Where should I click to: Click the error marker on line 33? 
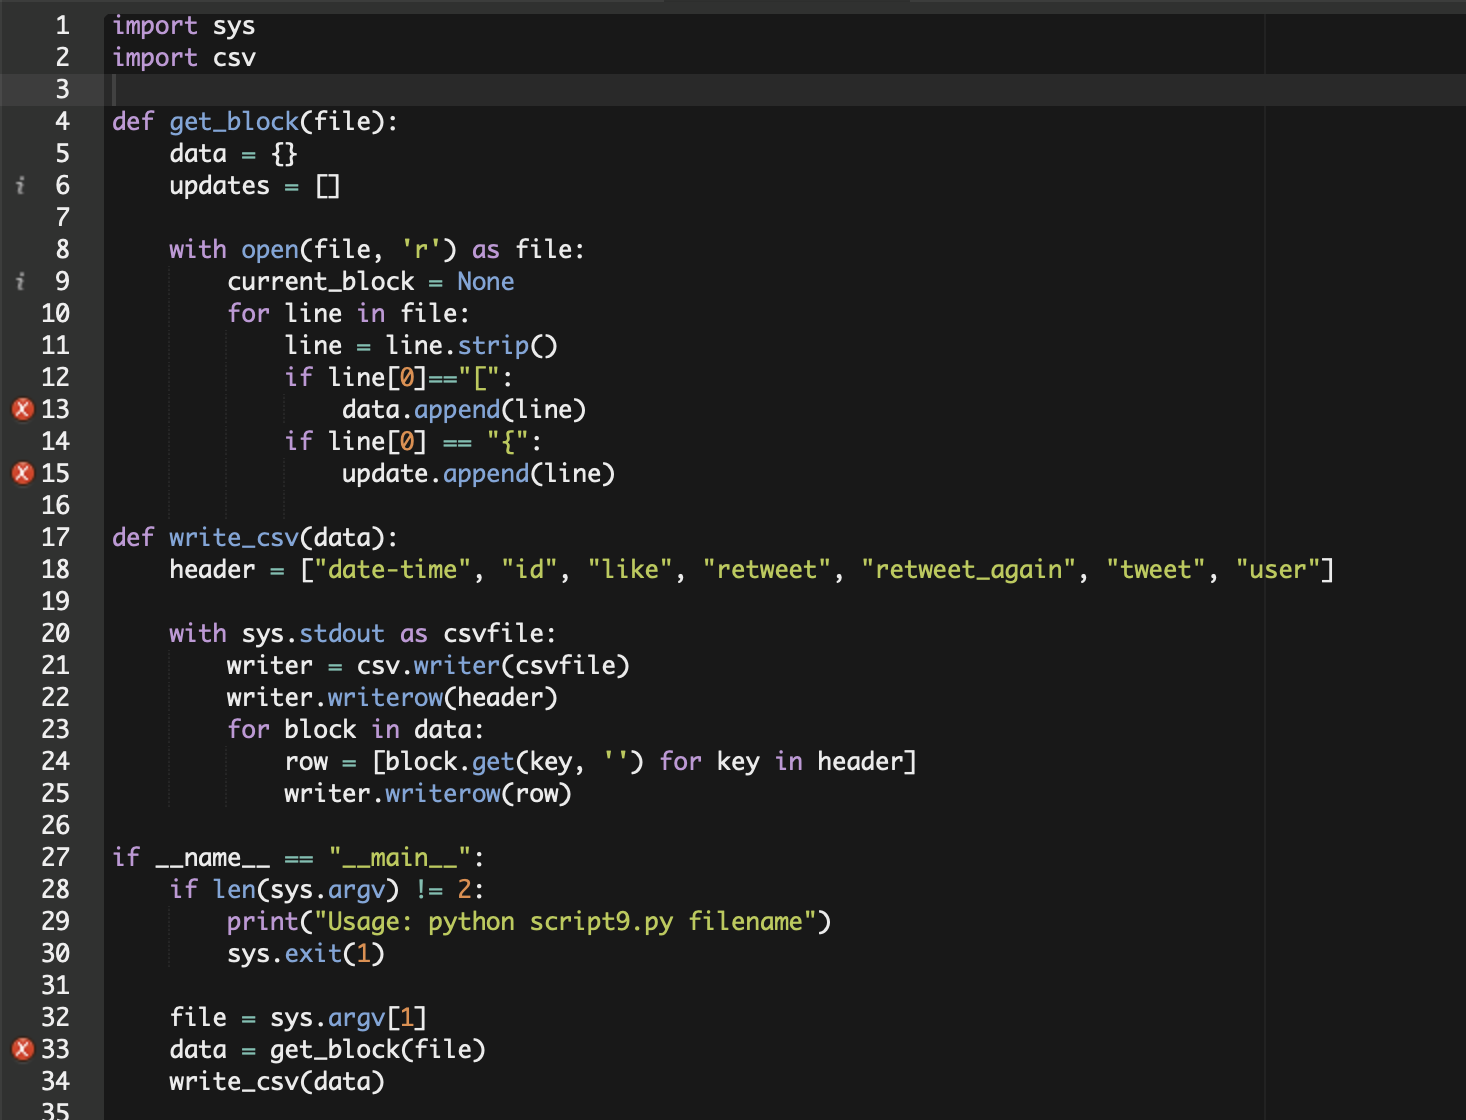pyautogui.click(x=22, y=1049)
